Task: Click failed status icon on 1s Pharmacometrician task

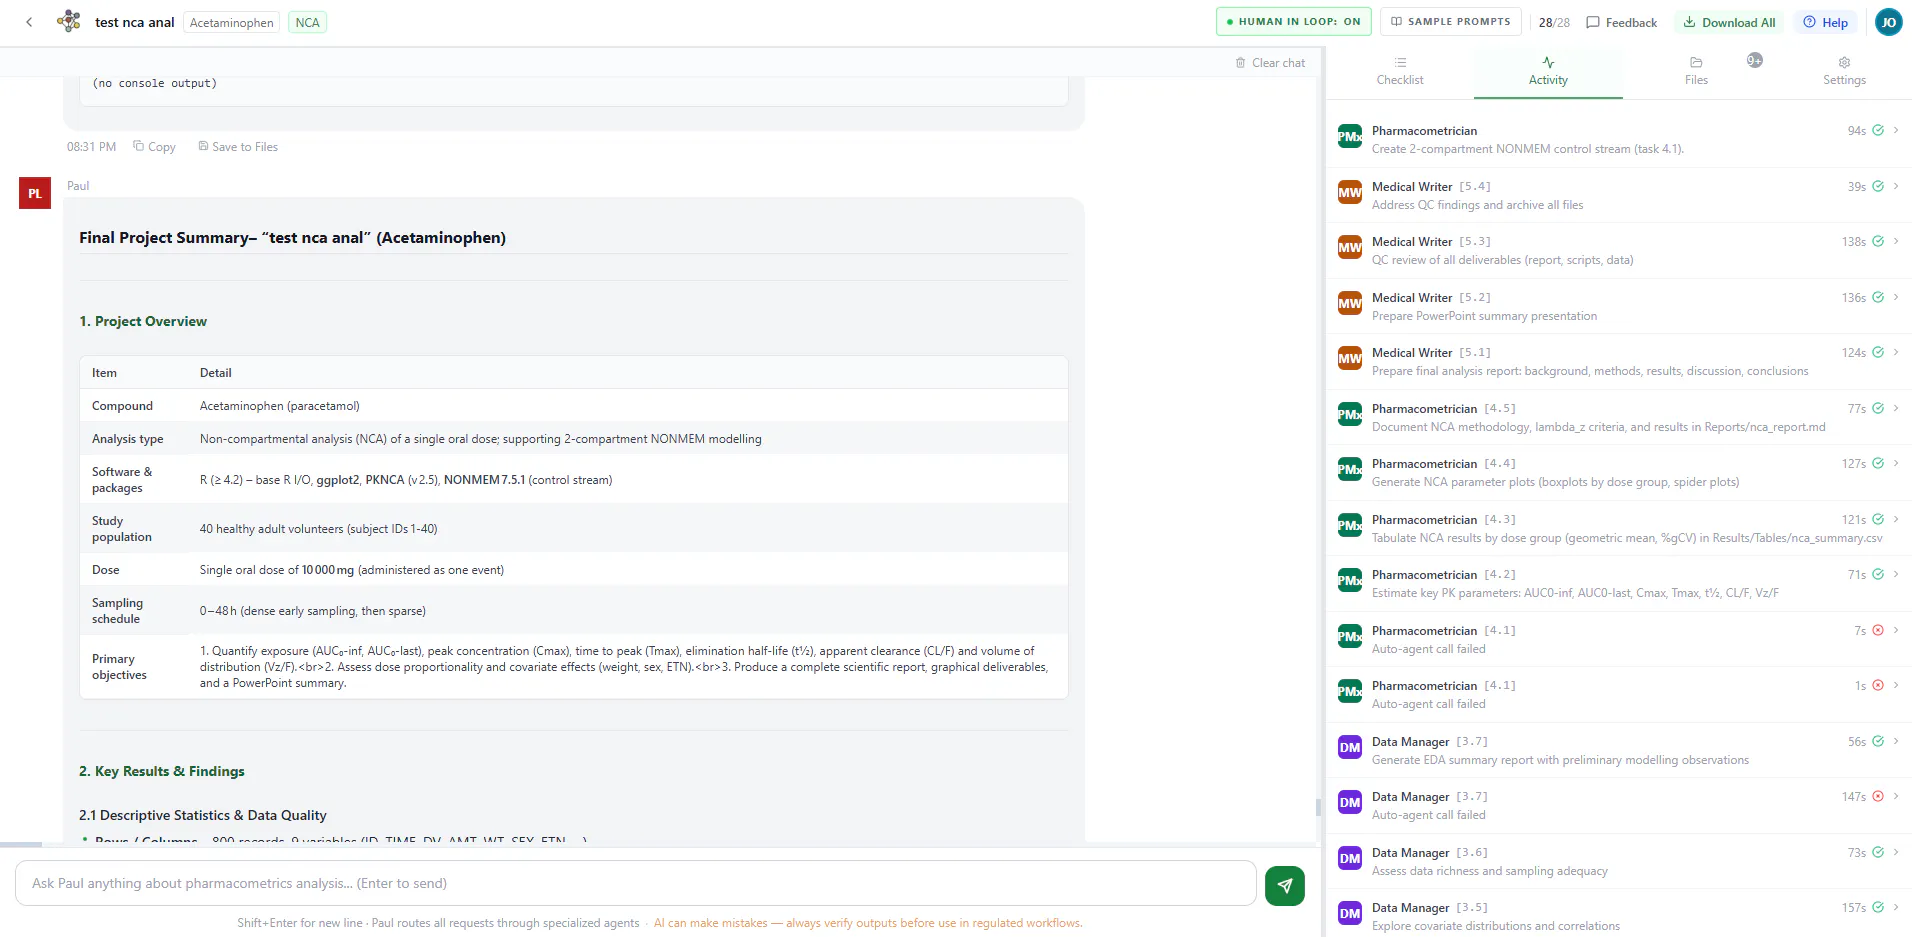Action: coord(1877,685)
